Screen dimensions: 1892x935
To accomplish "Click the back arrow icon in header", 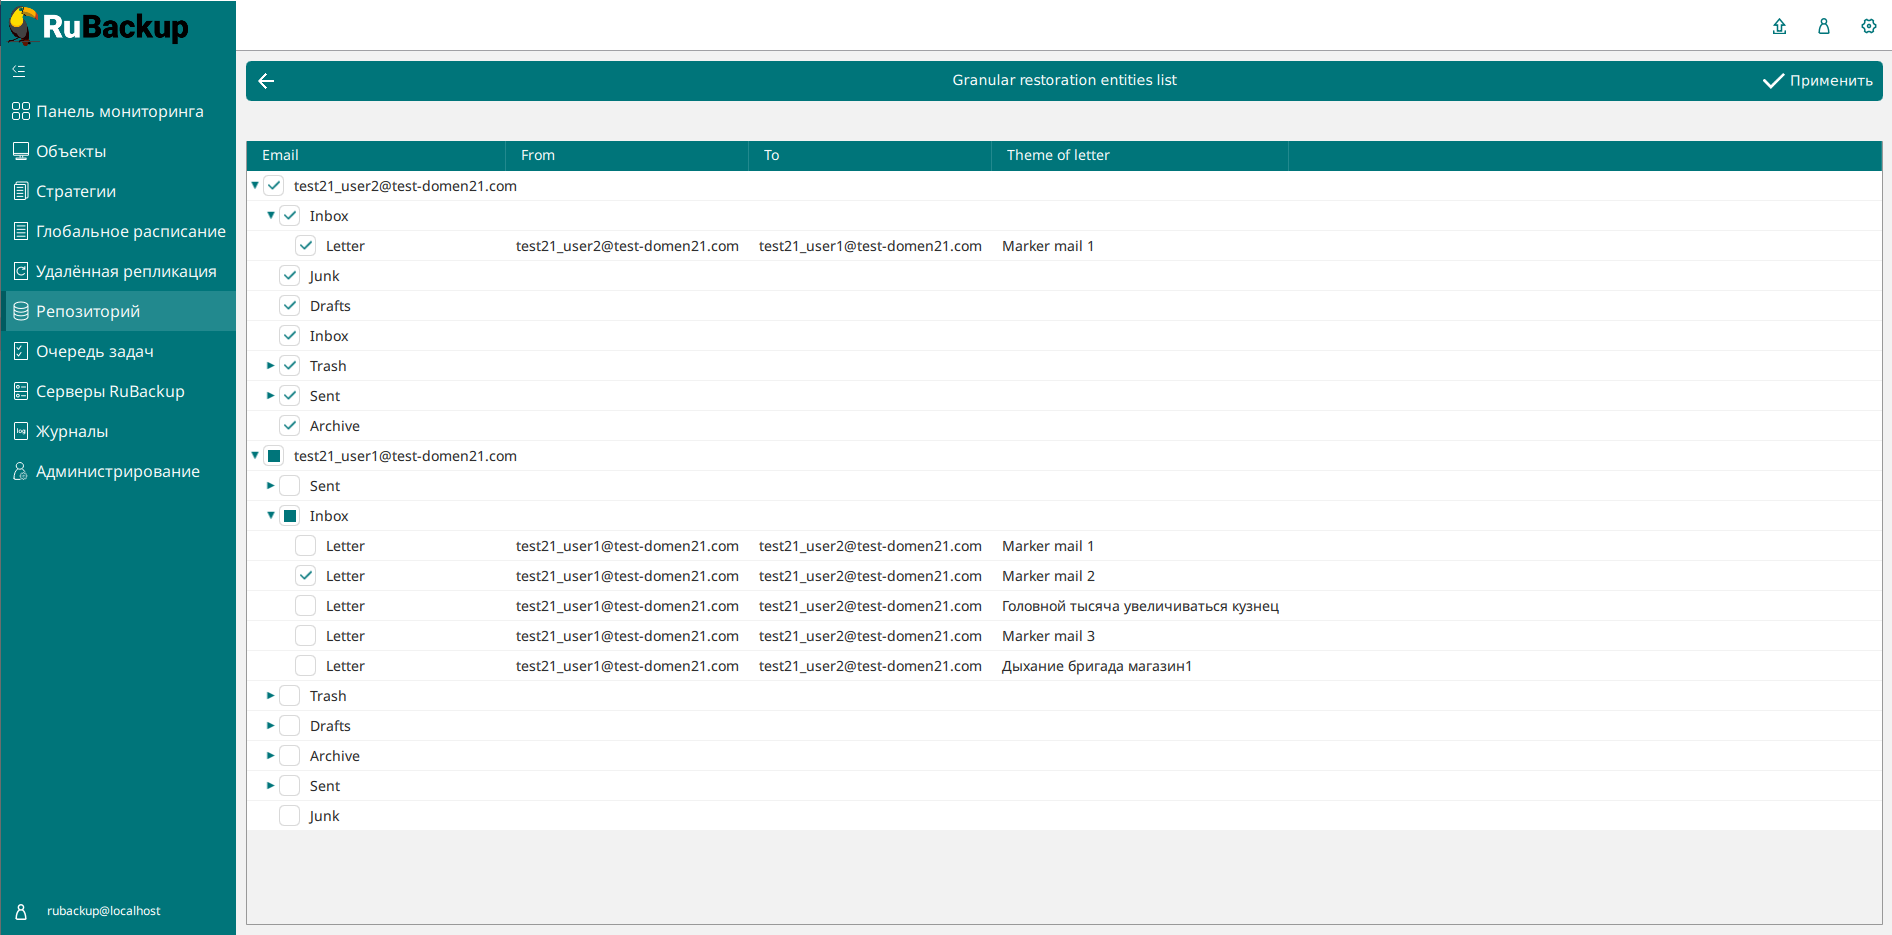I will click(266, 81).
